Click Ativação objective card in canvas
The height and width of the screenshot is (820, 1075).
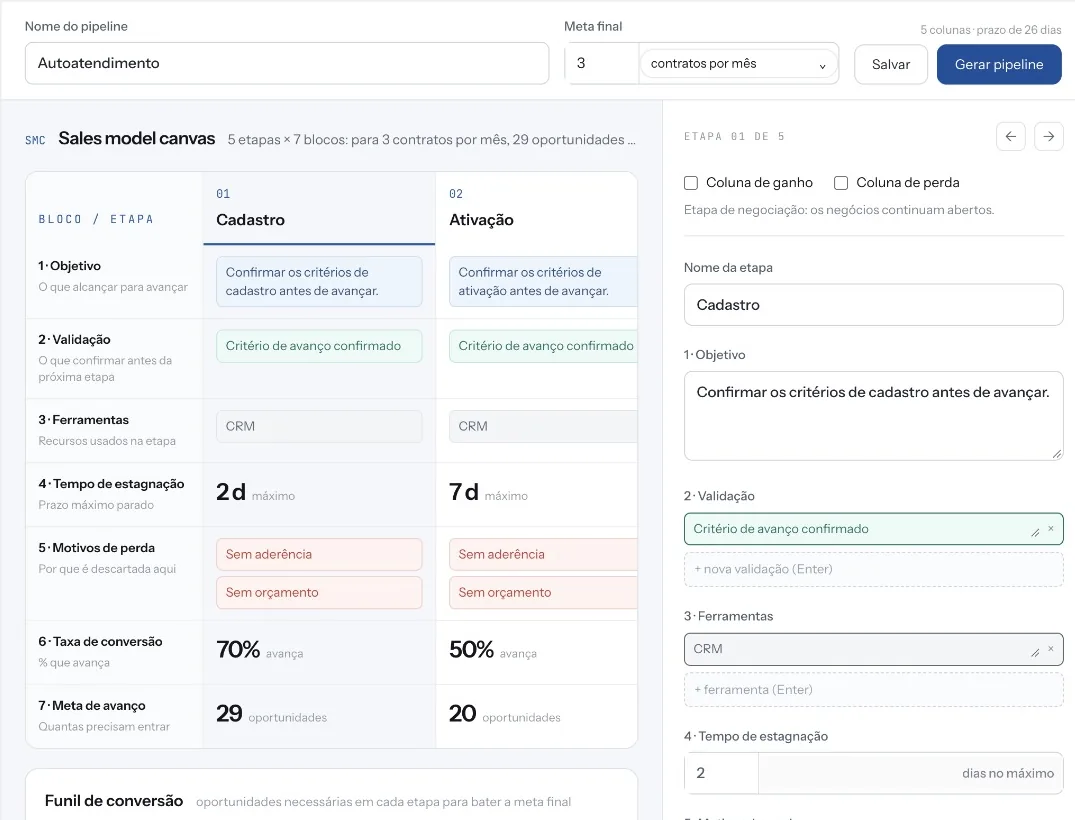(544, 282)
